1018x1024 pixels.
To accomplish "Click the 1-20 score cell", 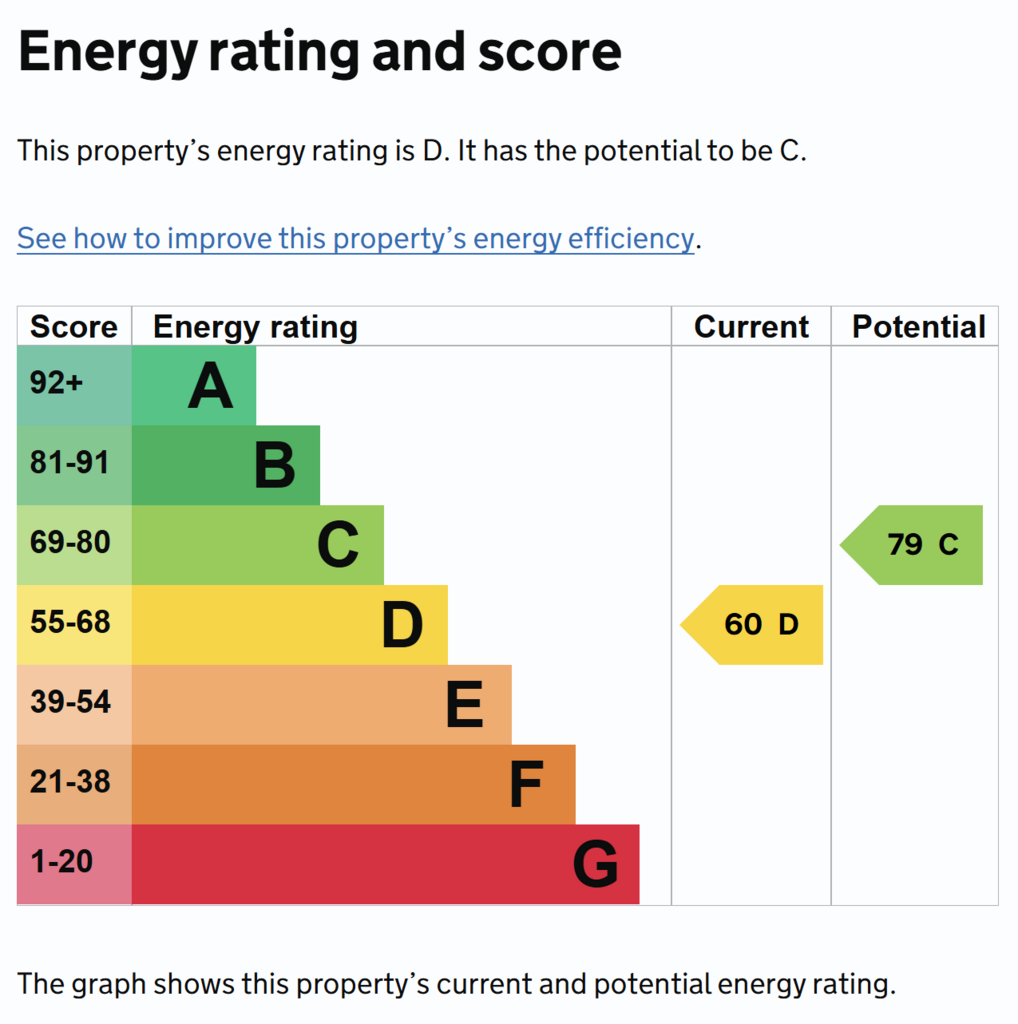I will [74, 864].
